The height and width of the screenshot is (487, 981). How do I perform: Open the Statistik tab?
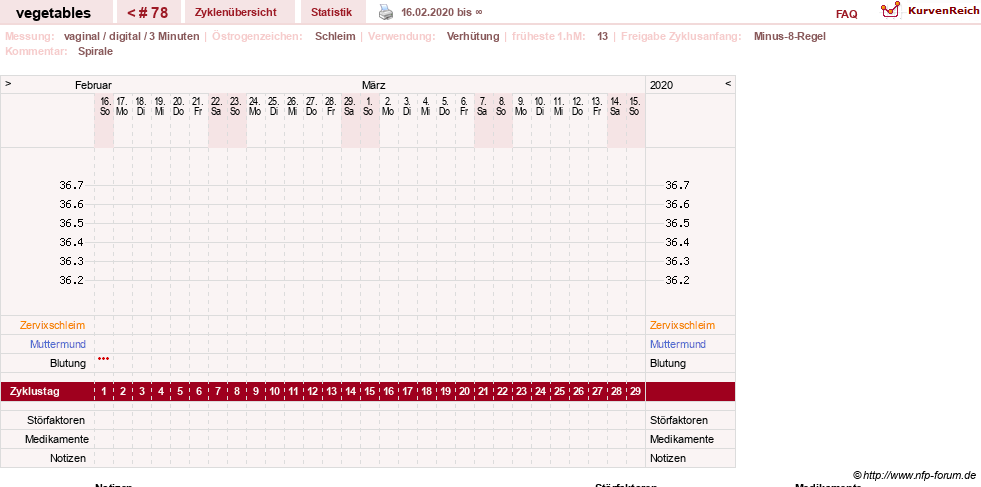(331, 13)
